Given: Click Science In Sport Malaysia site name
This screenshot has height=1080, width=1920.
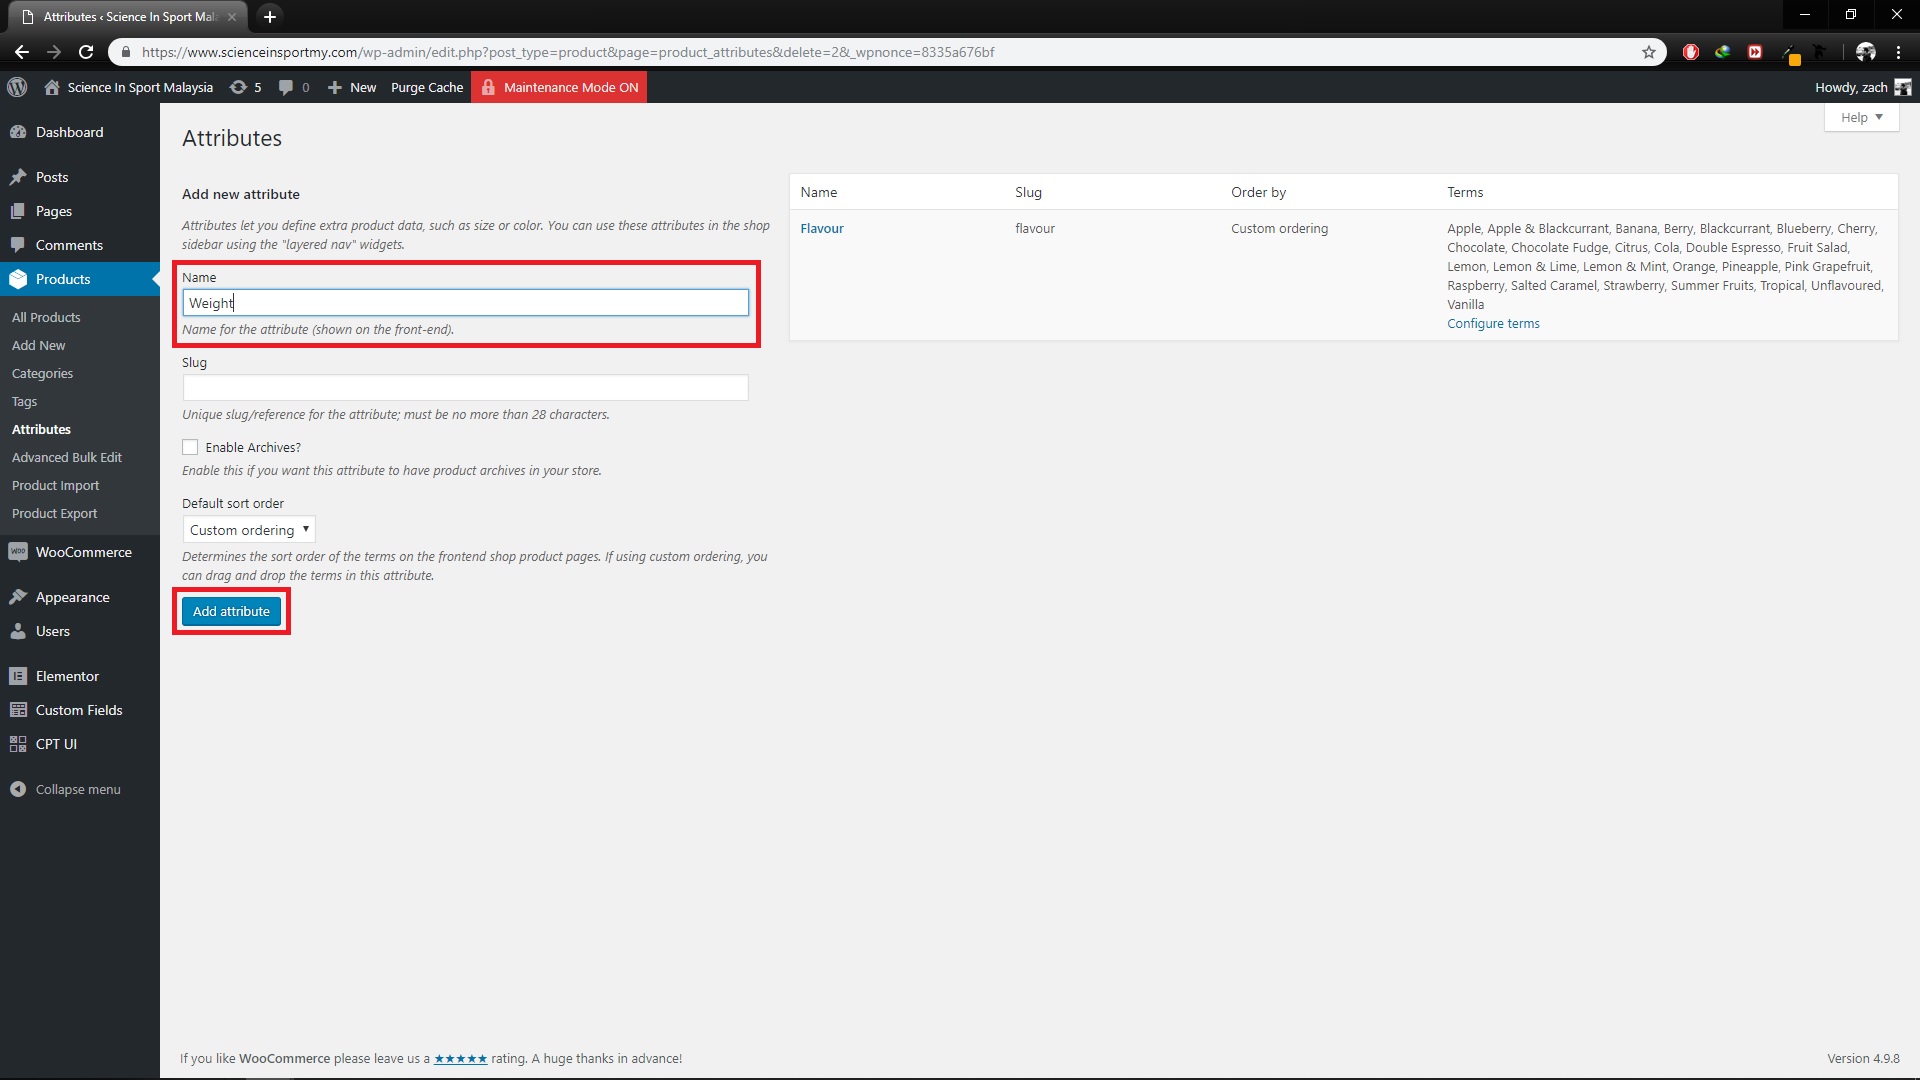Looking at the screenshot, I should 140,87.
